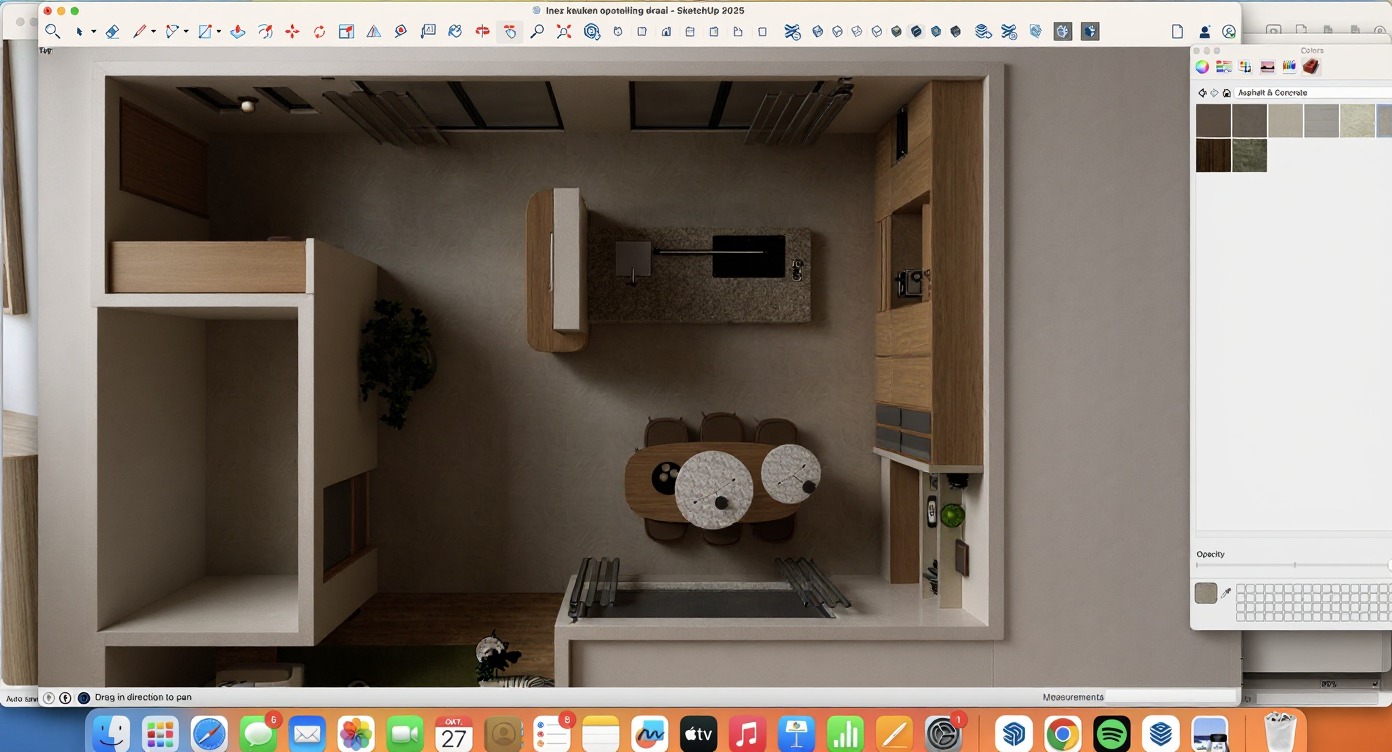The width and height of the screenshot is (1392, 752).
Task: Select the Eraser tool
Action: pyautogui.click(x=112, y=32)
